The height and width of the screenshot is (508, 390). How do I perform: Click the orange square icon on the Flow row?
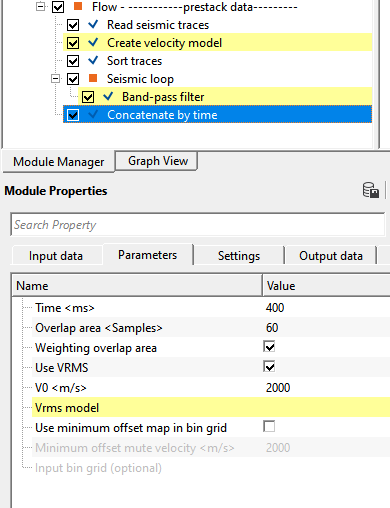(x=78, y=6)
